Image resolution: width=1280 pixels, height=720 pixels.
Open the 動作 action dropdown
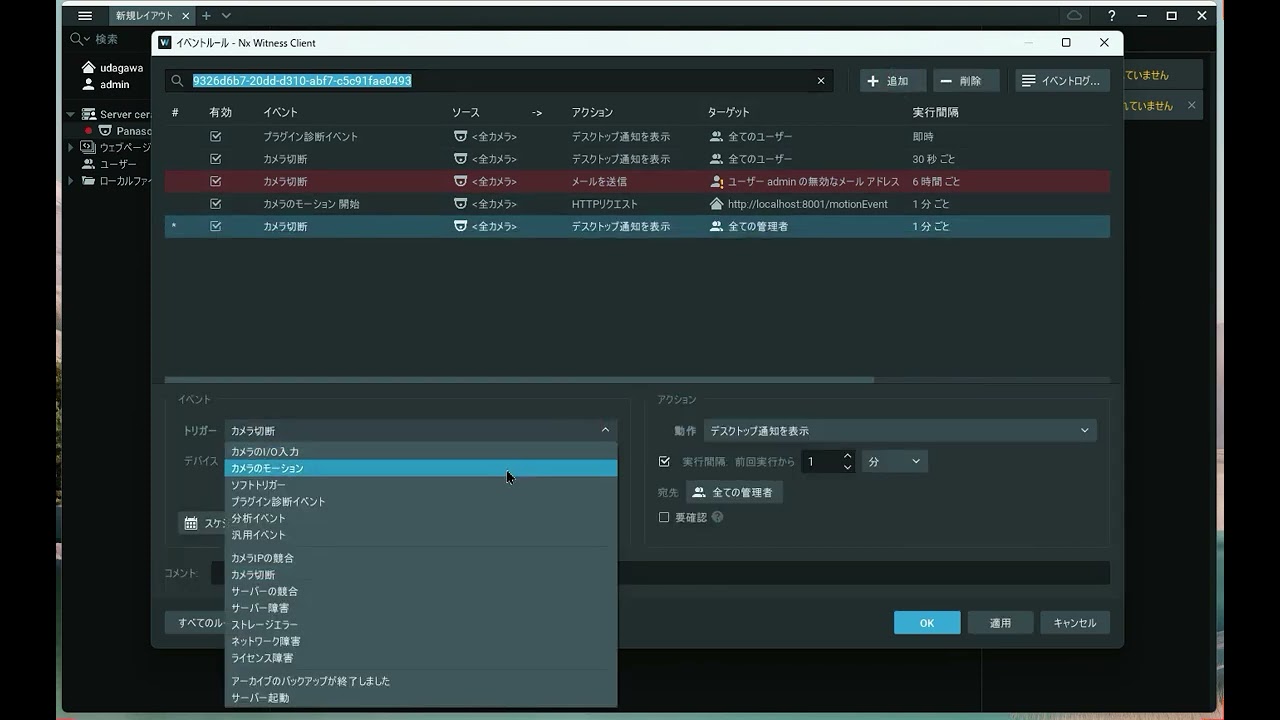click(x=898, y=430)
